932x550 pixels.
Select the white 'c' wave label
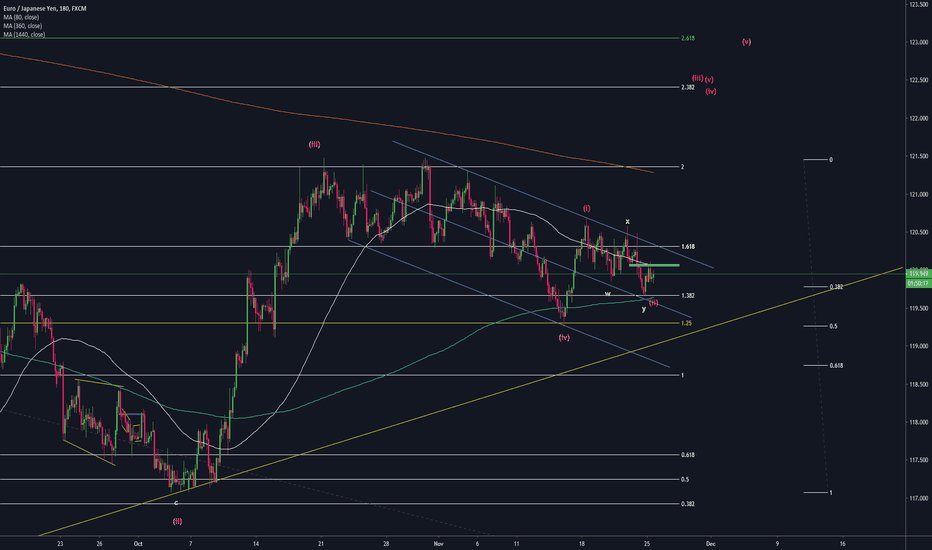(177, 502)
